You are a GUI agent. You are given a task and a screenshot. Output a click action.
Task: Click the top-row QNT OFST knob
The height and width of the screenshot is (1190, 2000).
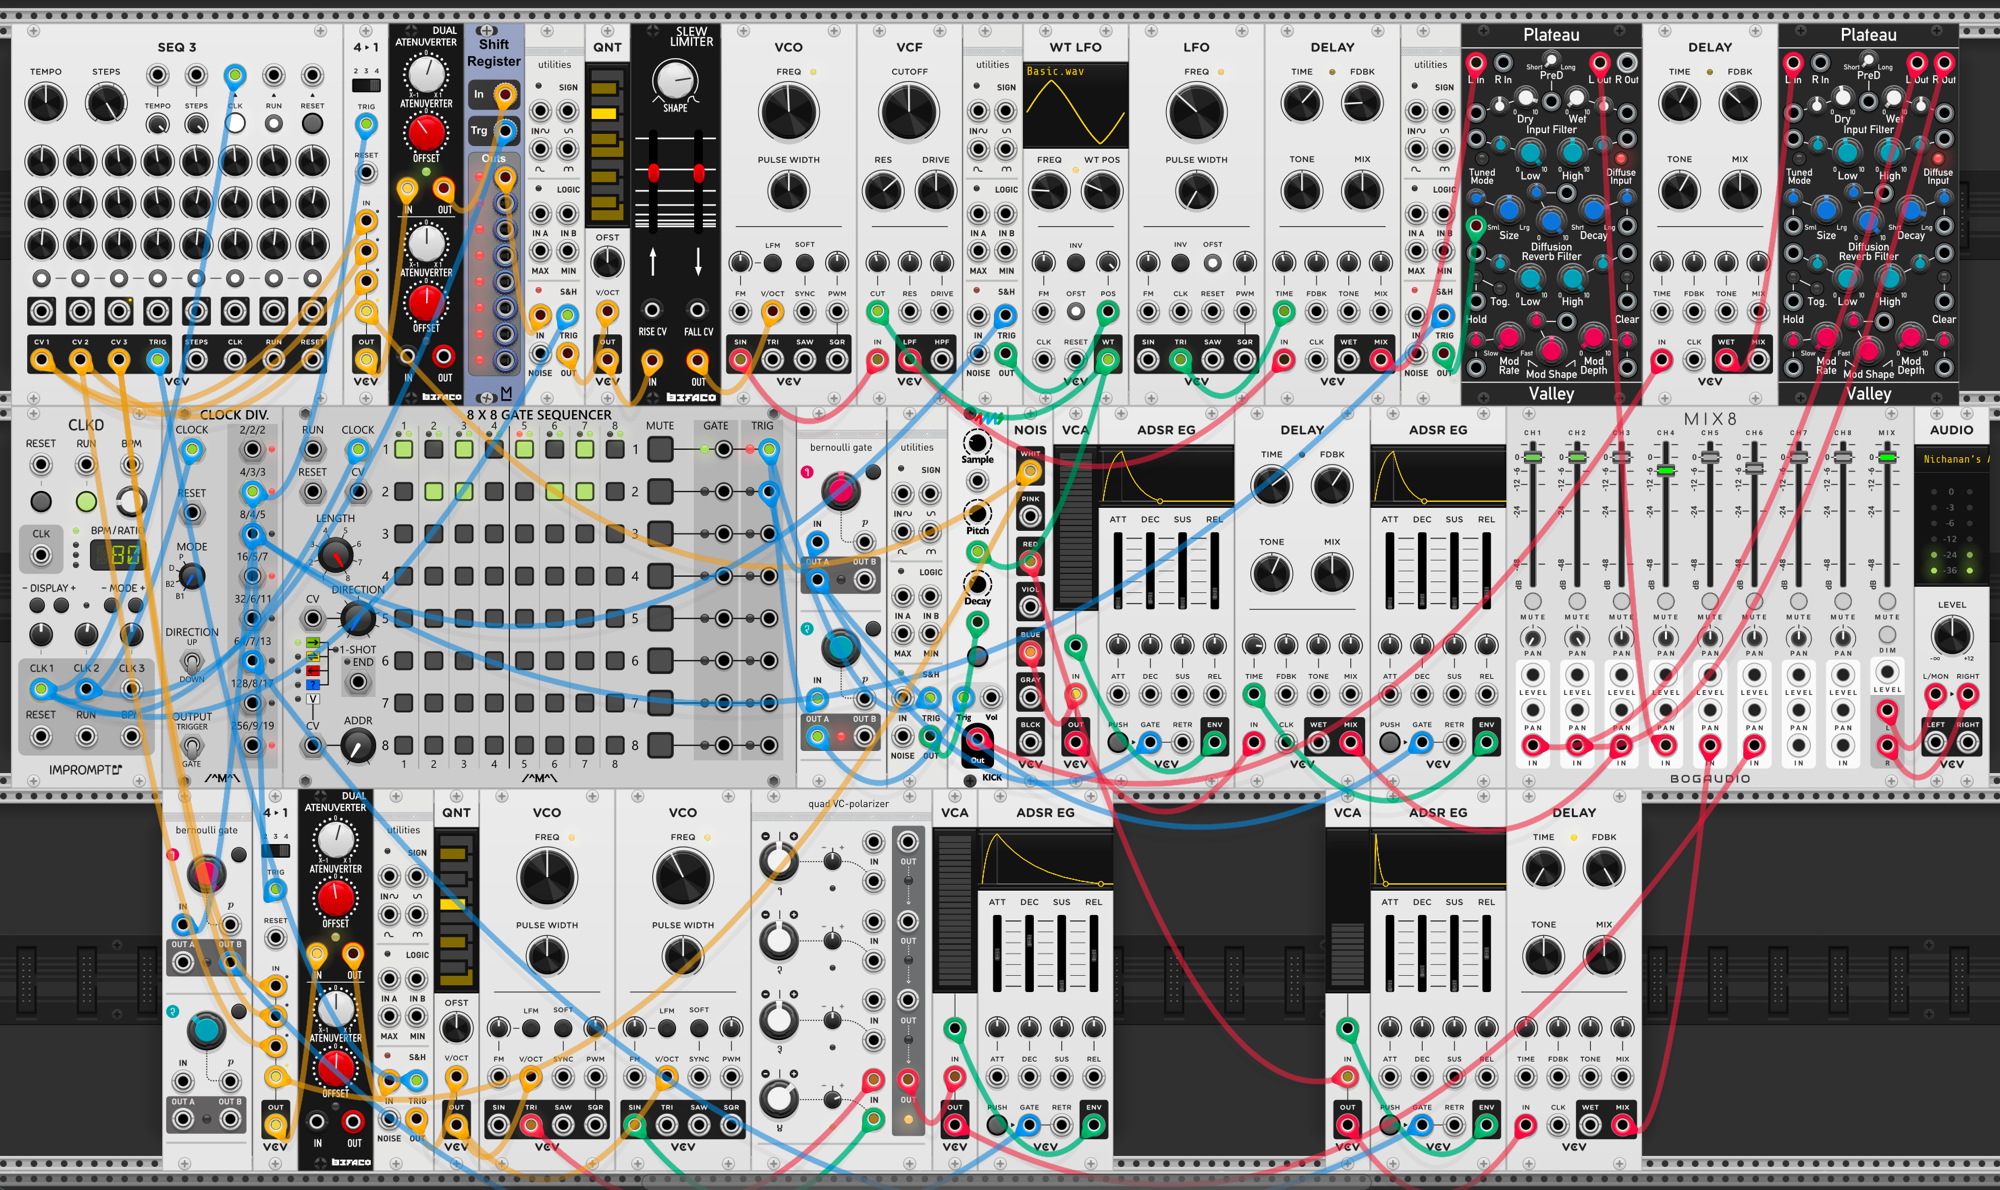(x=607, y=263)
